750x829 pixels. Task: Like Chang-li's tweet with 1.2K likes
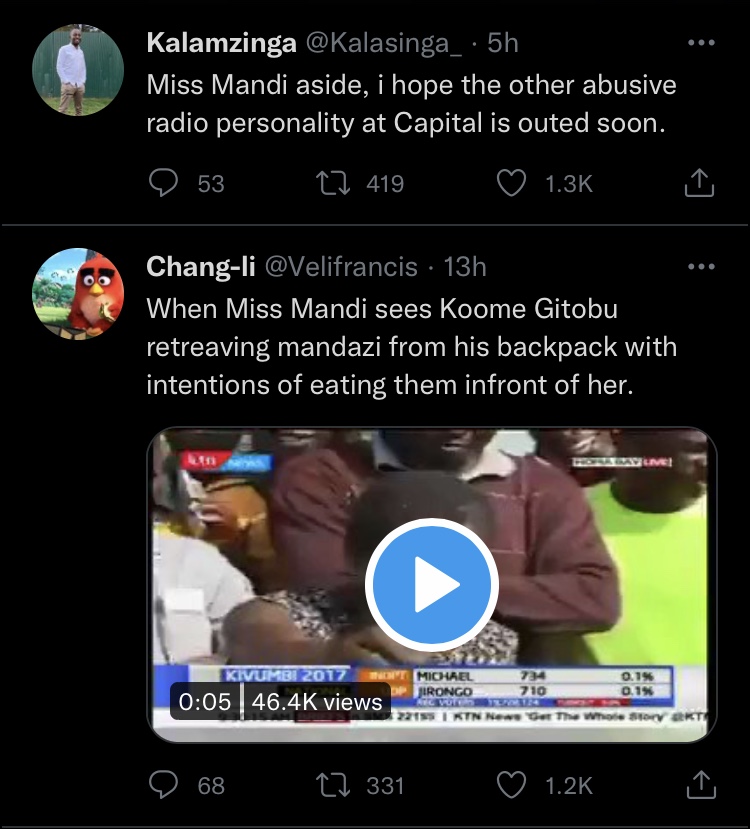pos(511,785)
